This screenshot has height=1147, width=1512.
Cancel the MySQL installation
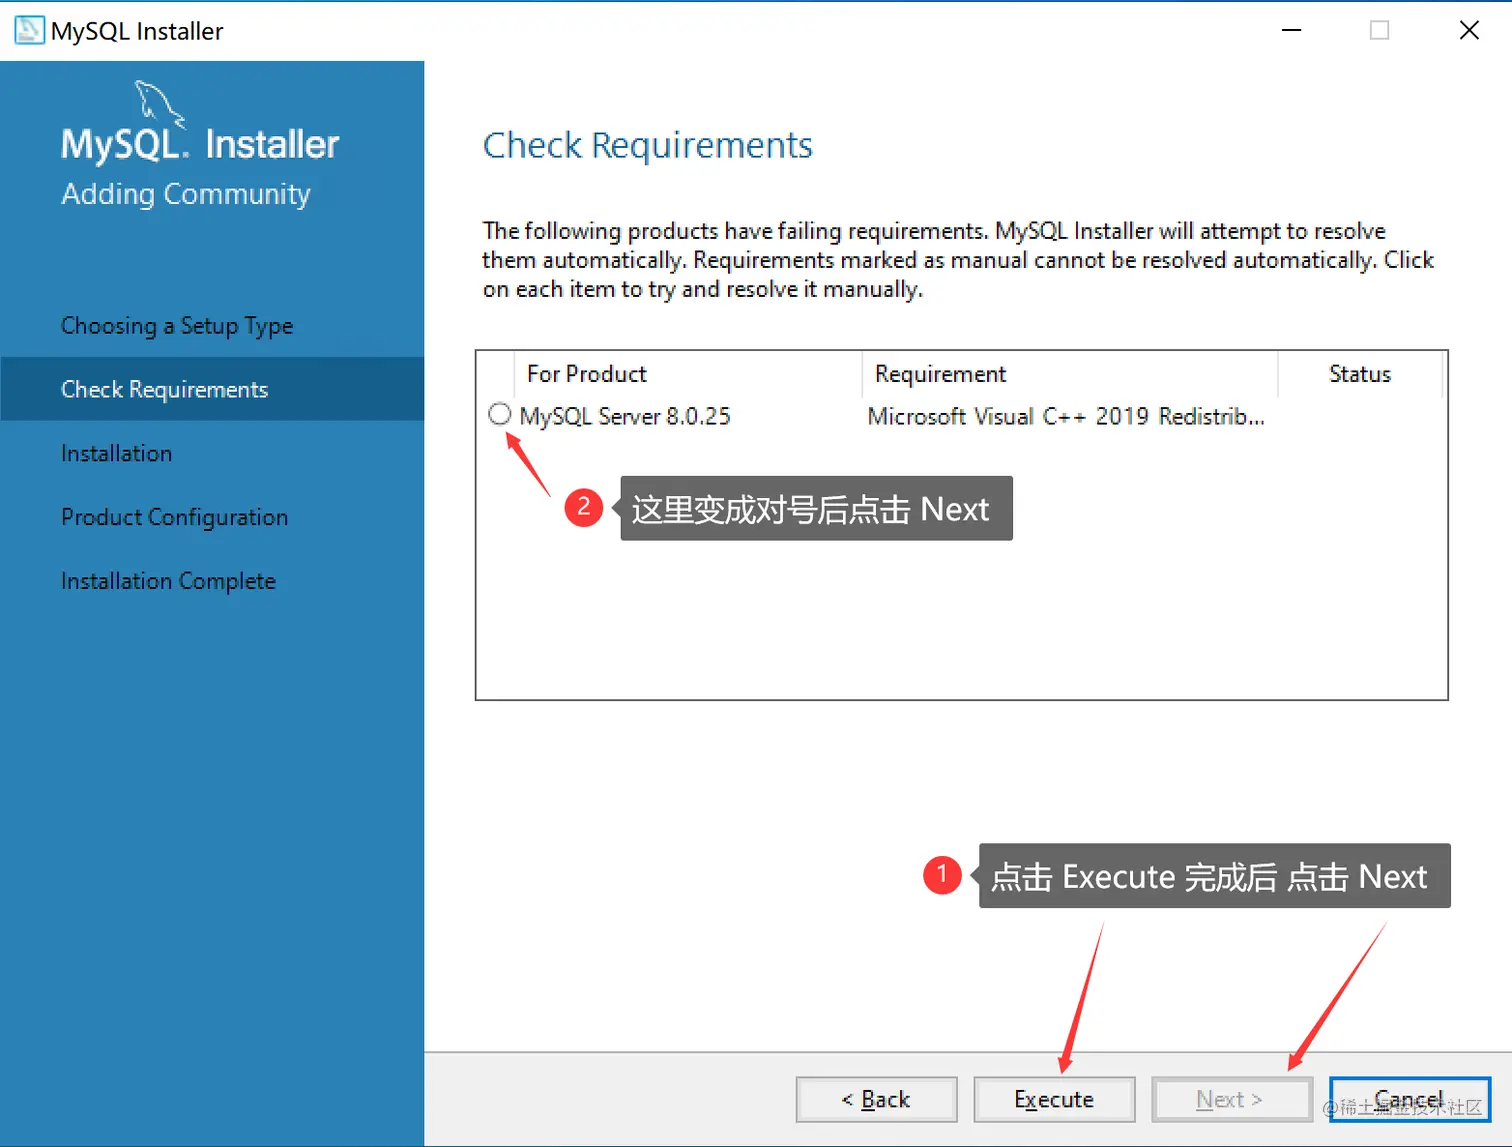click(x=1409, y=1099)
